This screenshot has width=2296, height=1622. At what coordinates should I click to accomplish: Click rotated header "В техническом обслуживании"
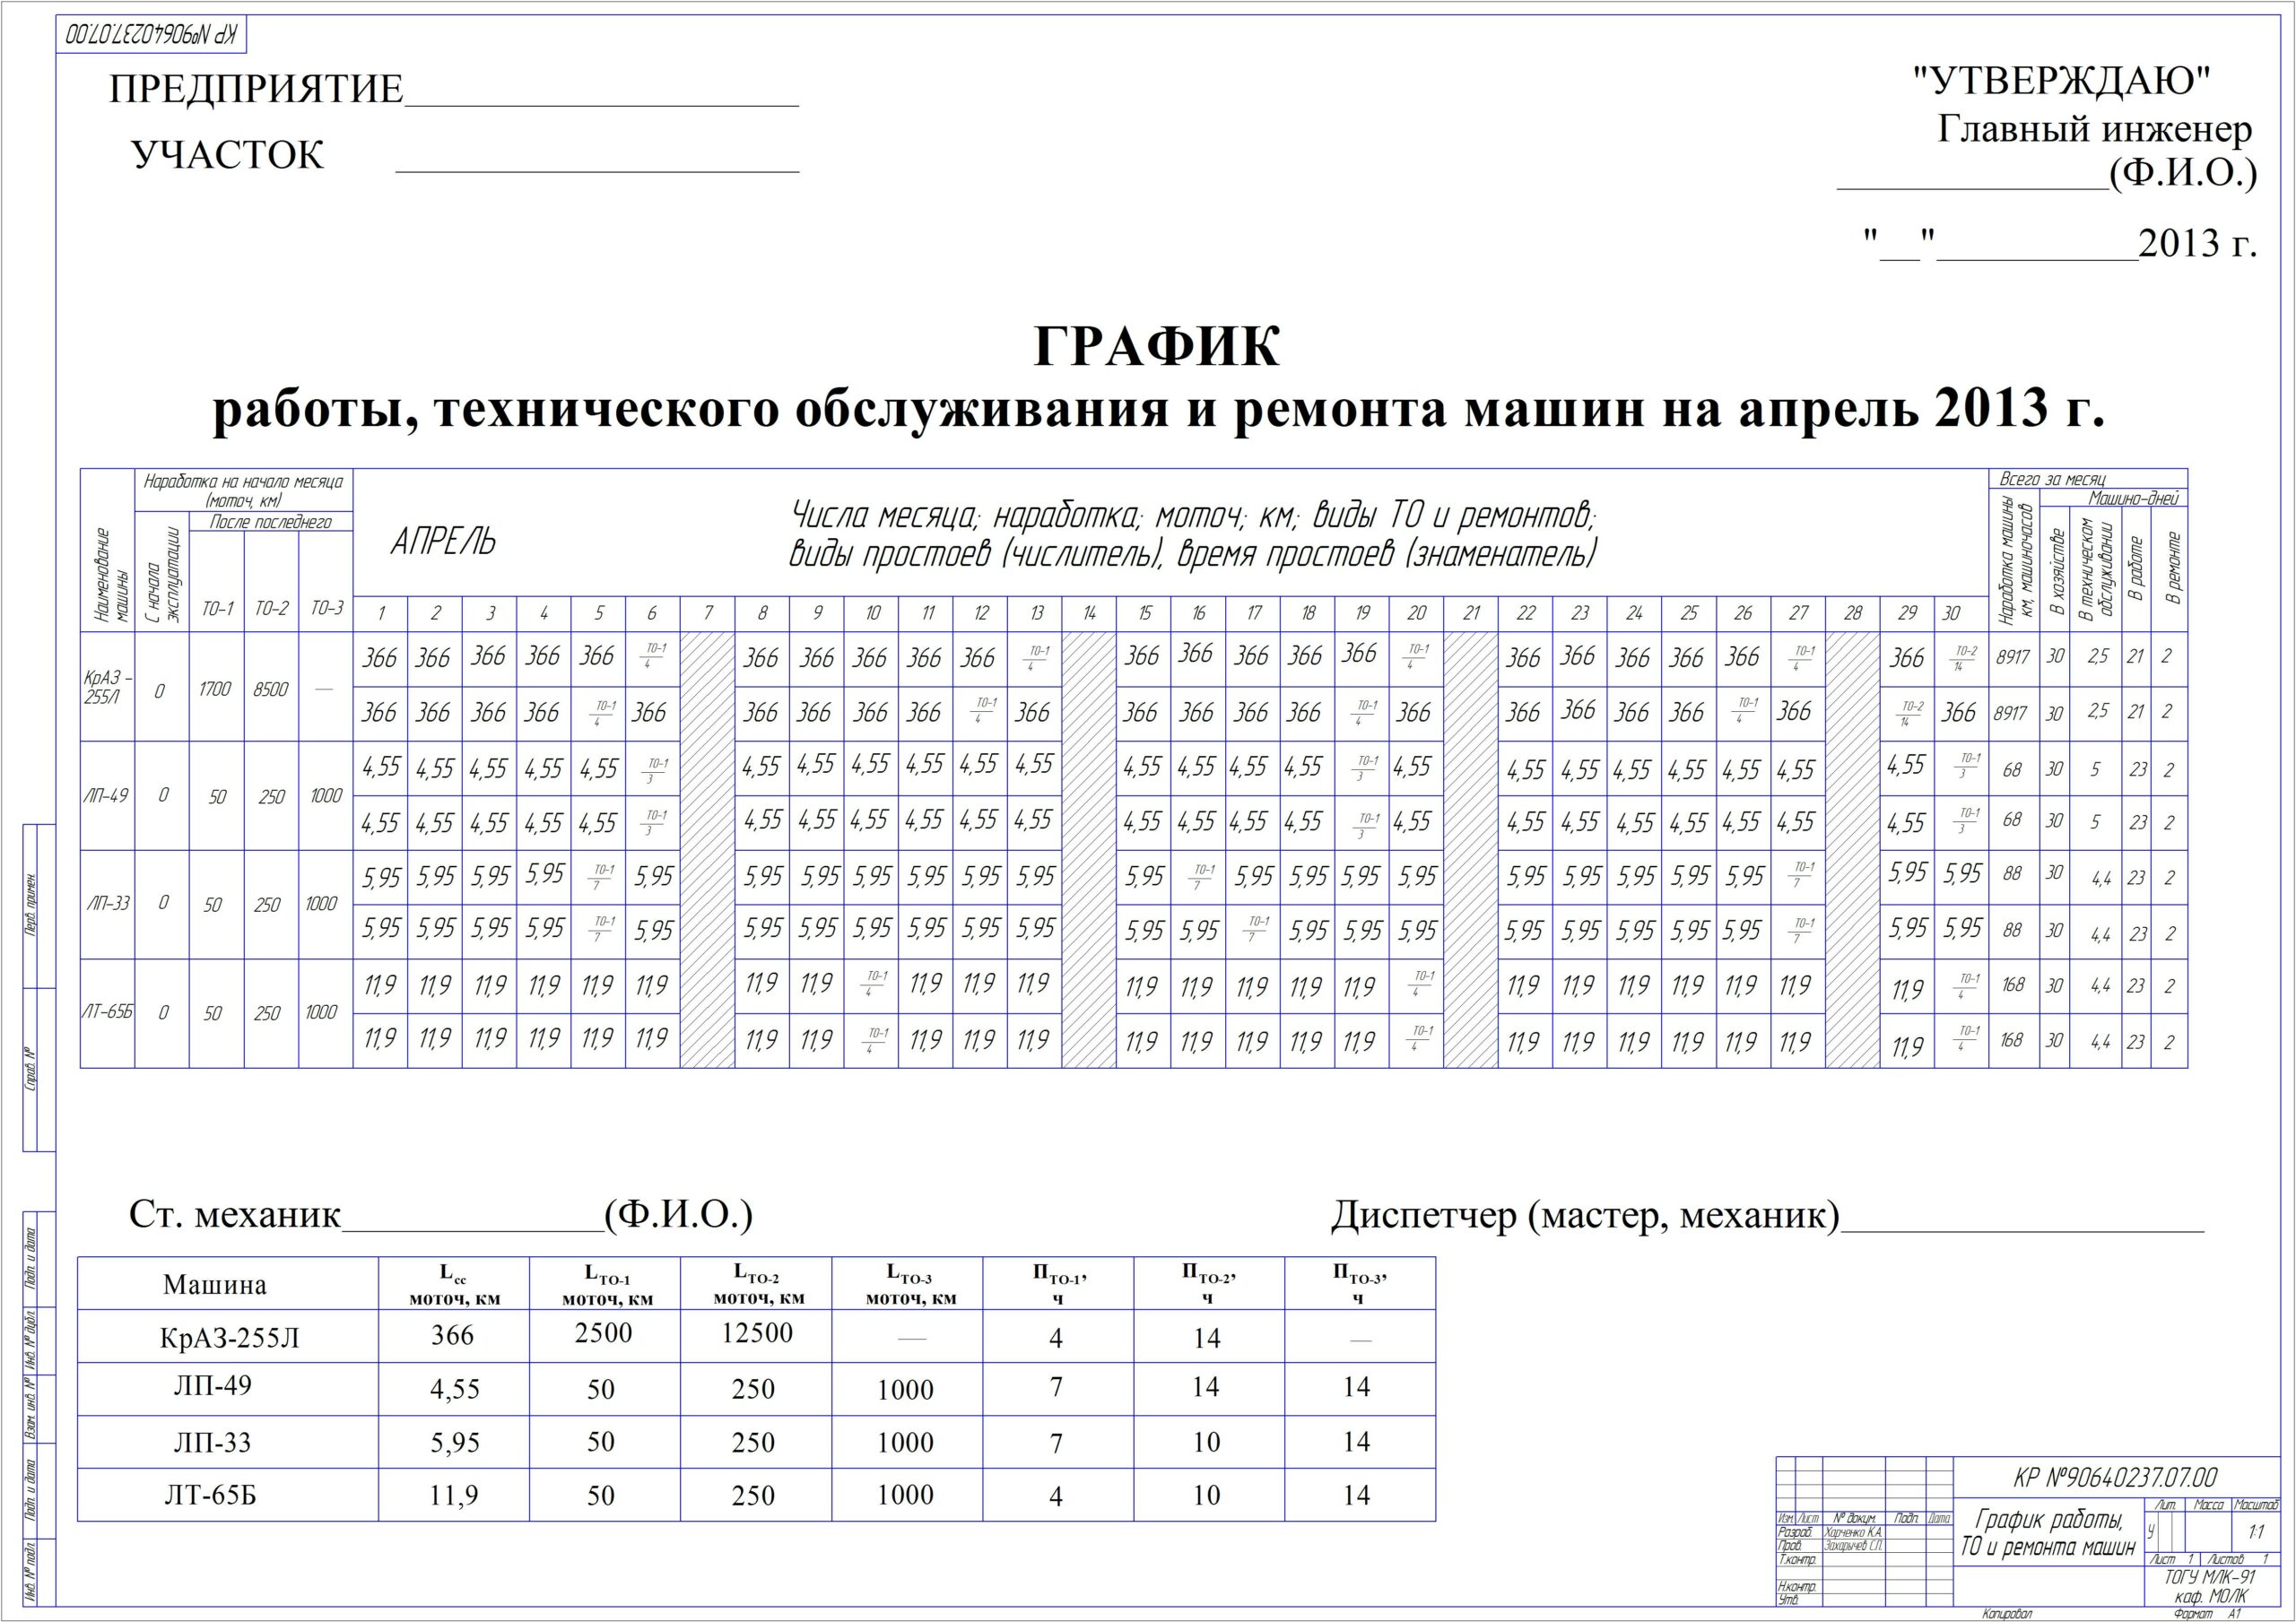[2098, 569]
